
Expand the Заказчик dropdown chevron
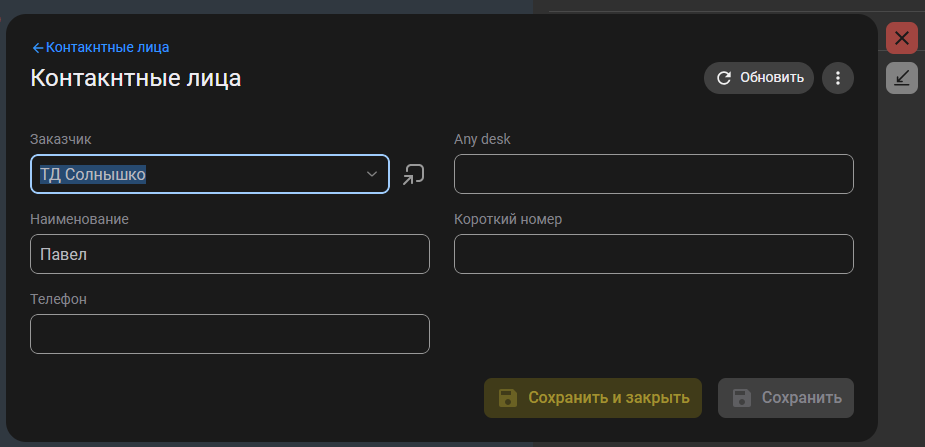372,174
